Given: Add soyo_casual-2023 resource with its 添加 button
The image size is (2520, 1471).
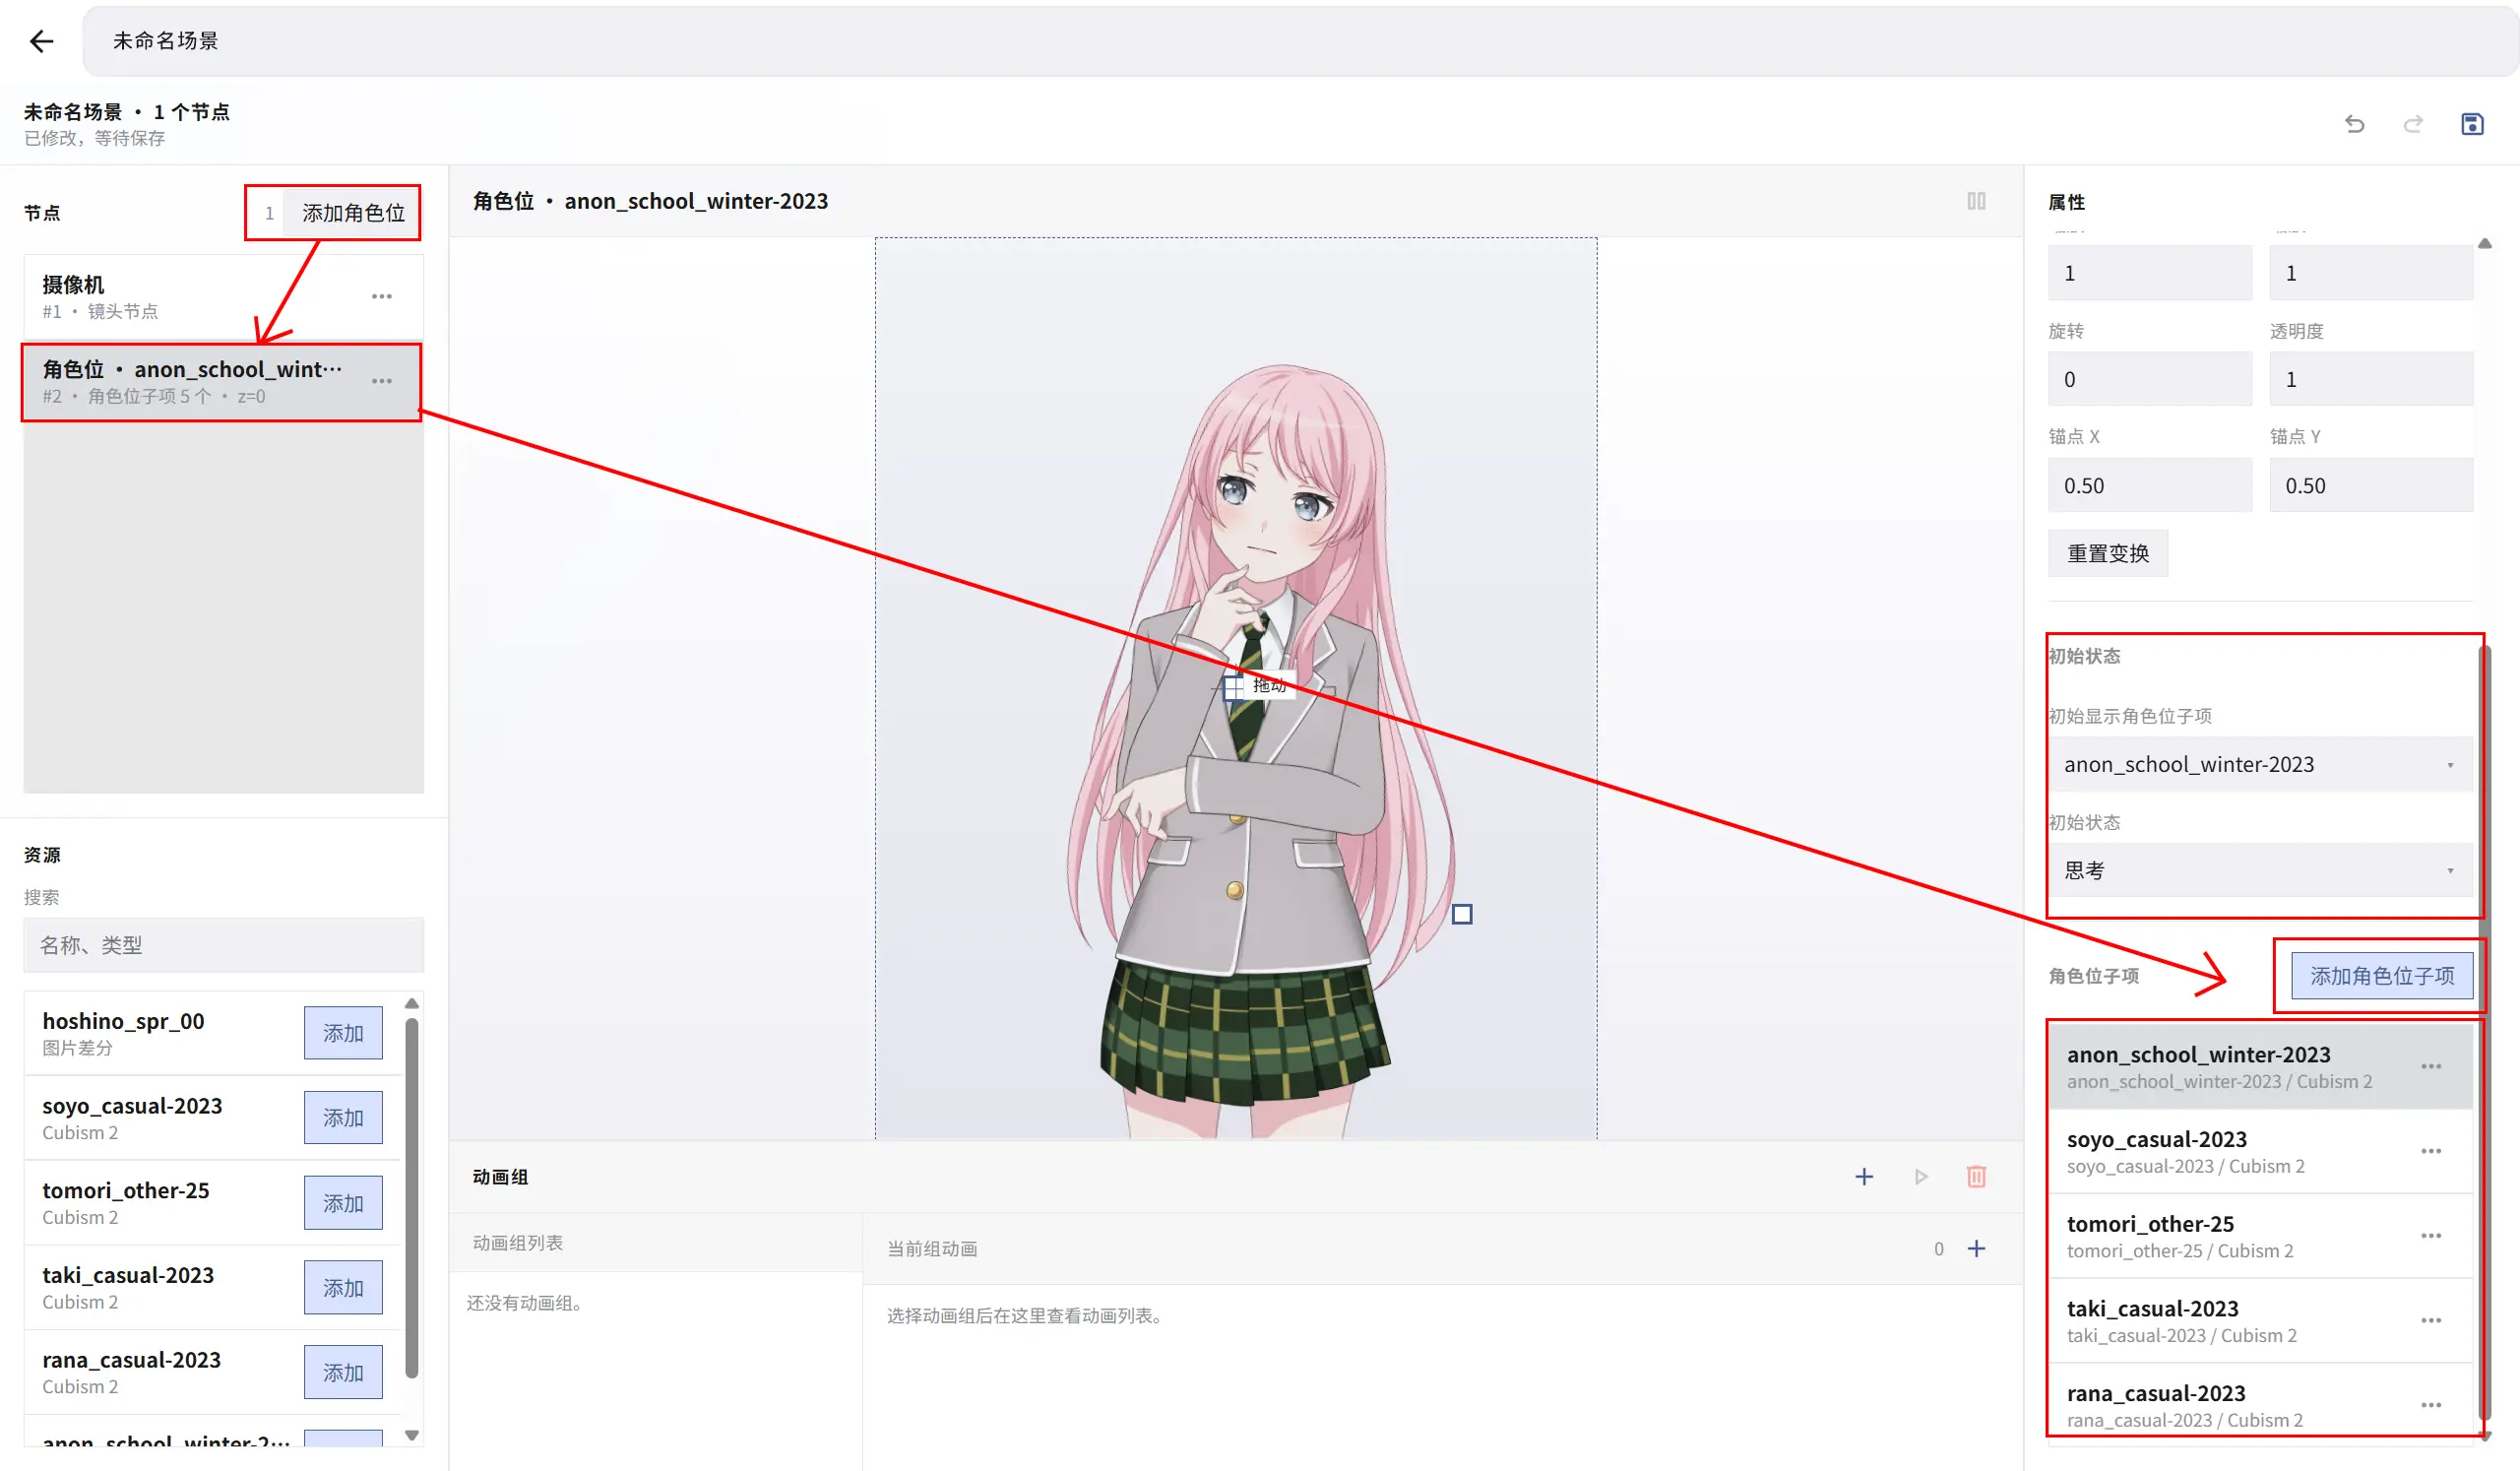Looking at the screenshot, I should pos(343,1118).
